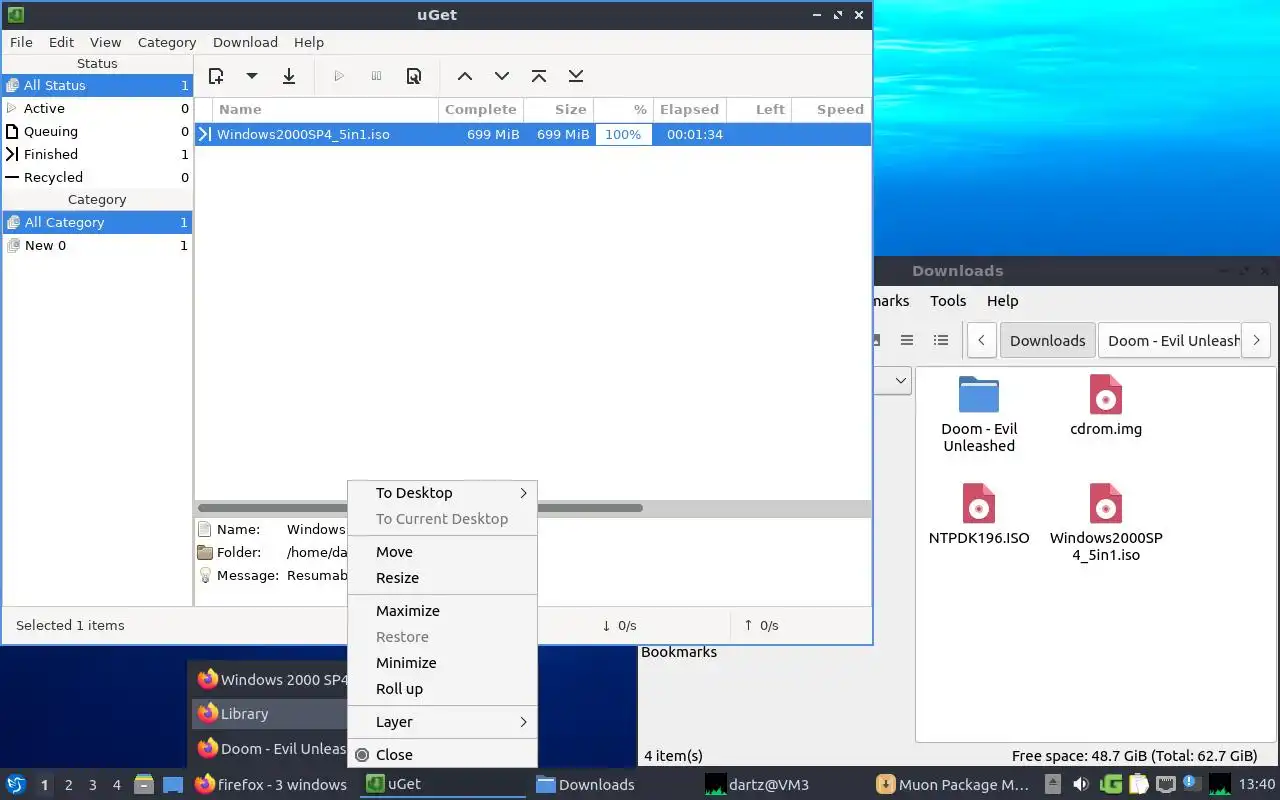Click the Library Firefox window entry
Viewport: 1280px width, 800px height.
pos(270,714)
